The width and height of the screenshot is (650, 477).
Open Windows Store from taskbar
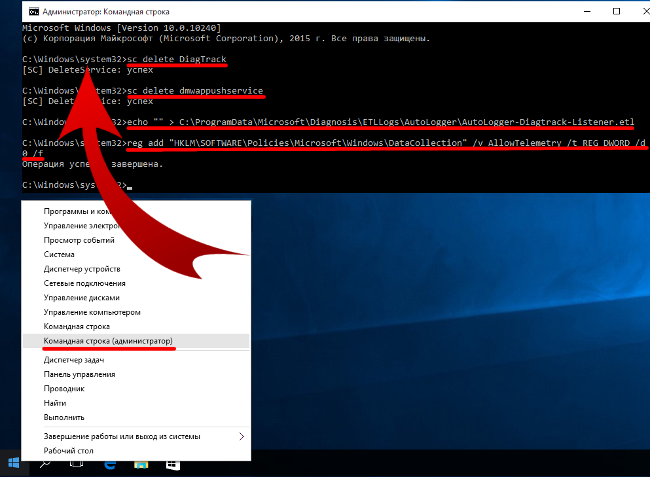coord(173,465)
